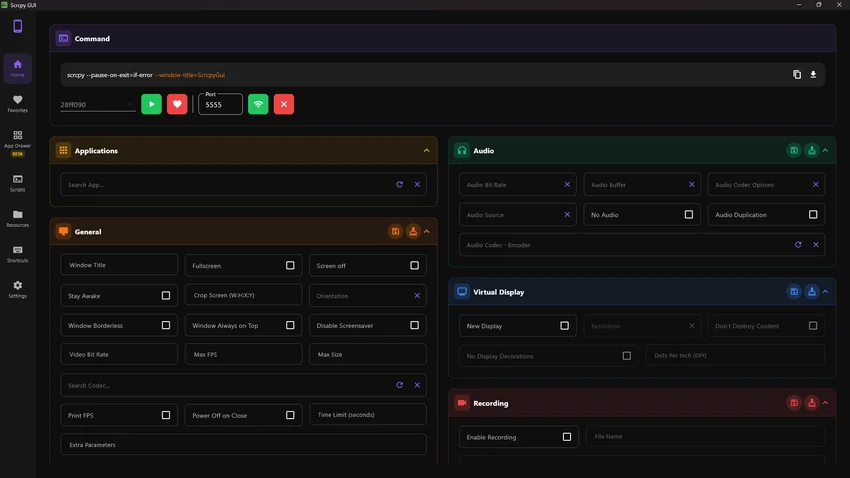The width and height of the screenshot is (850, 478).
Task: Check Disable Screensaver
Action: (x=414, y=325)
